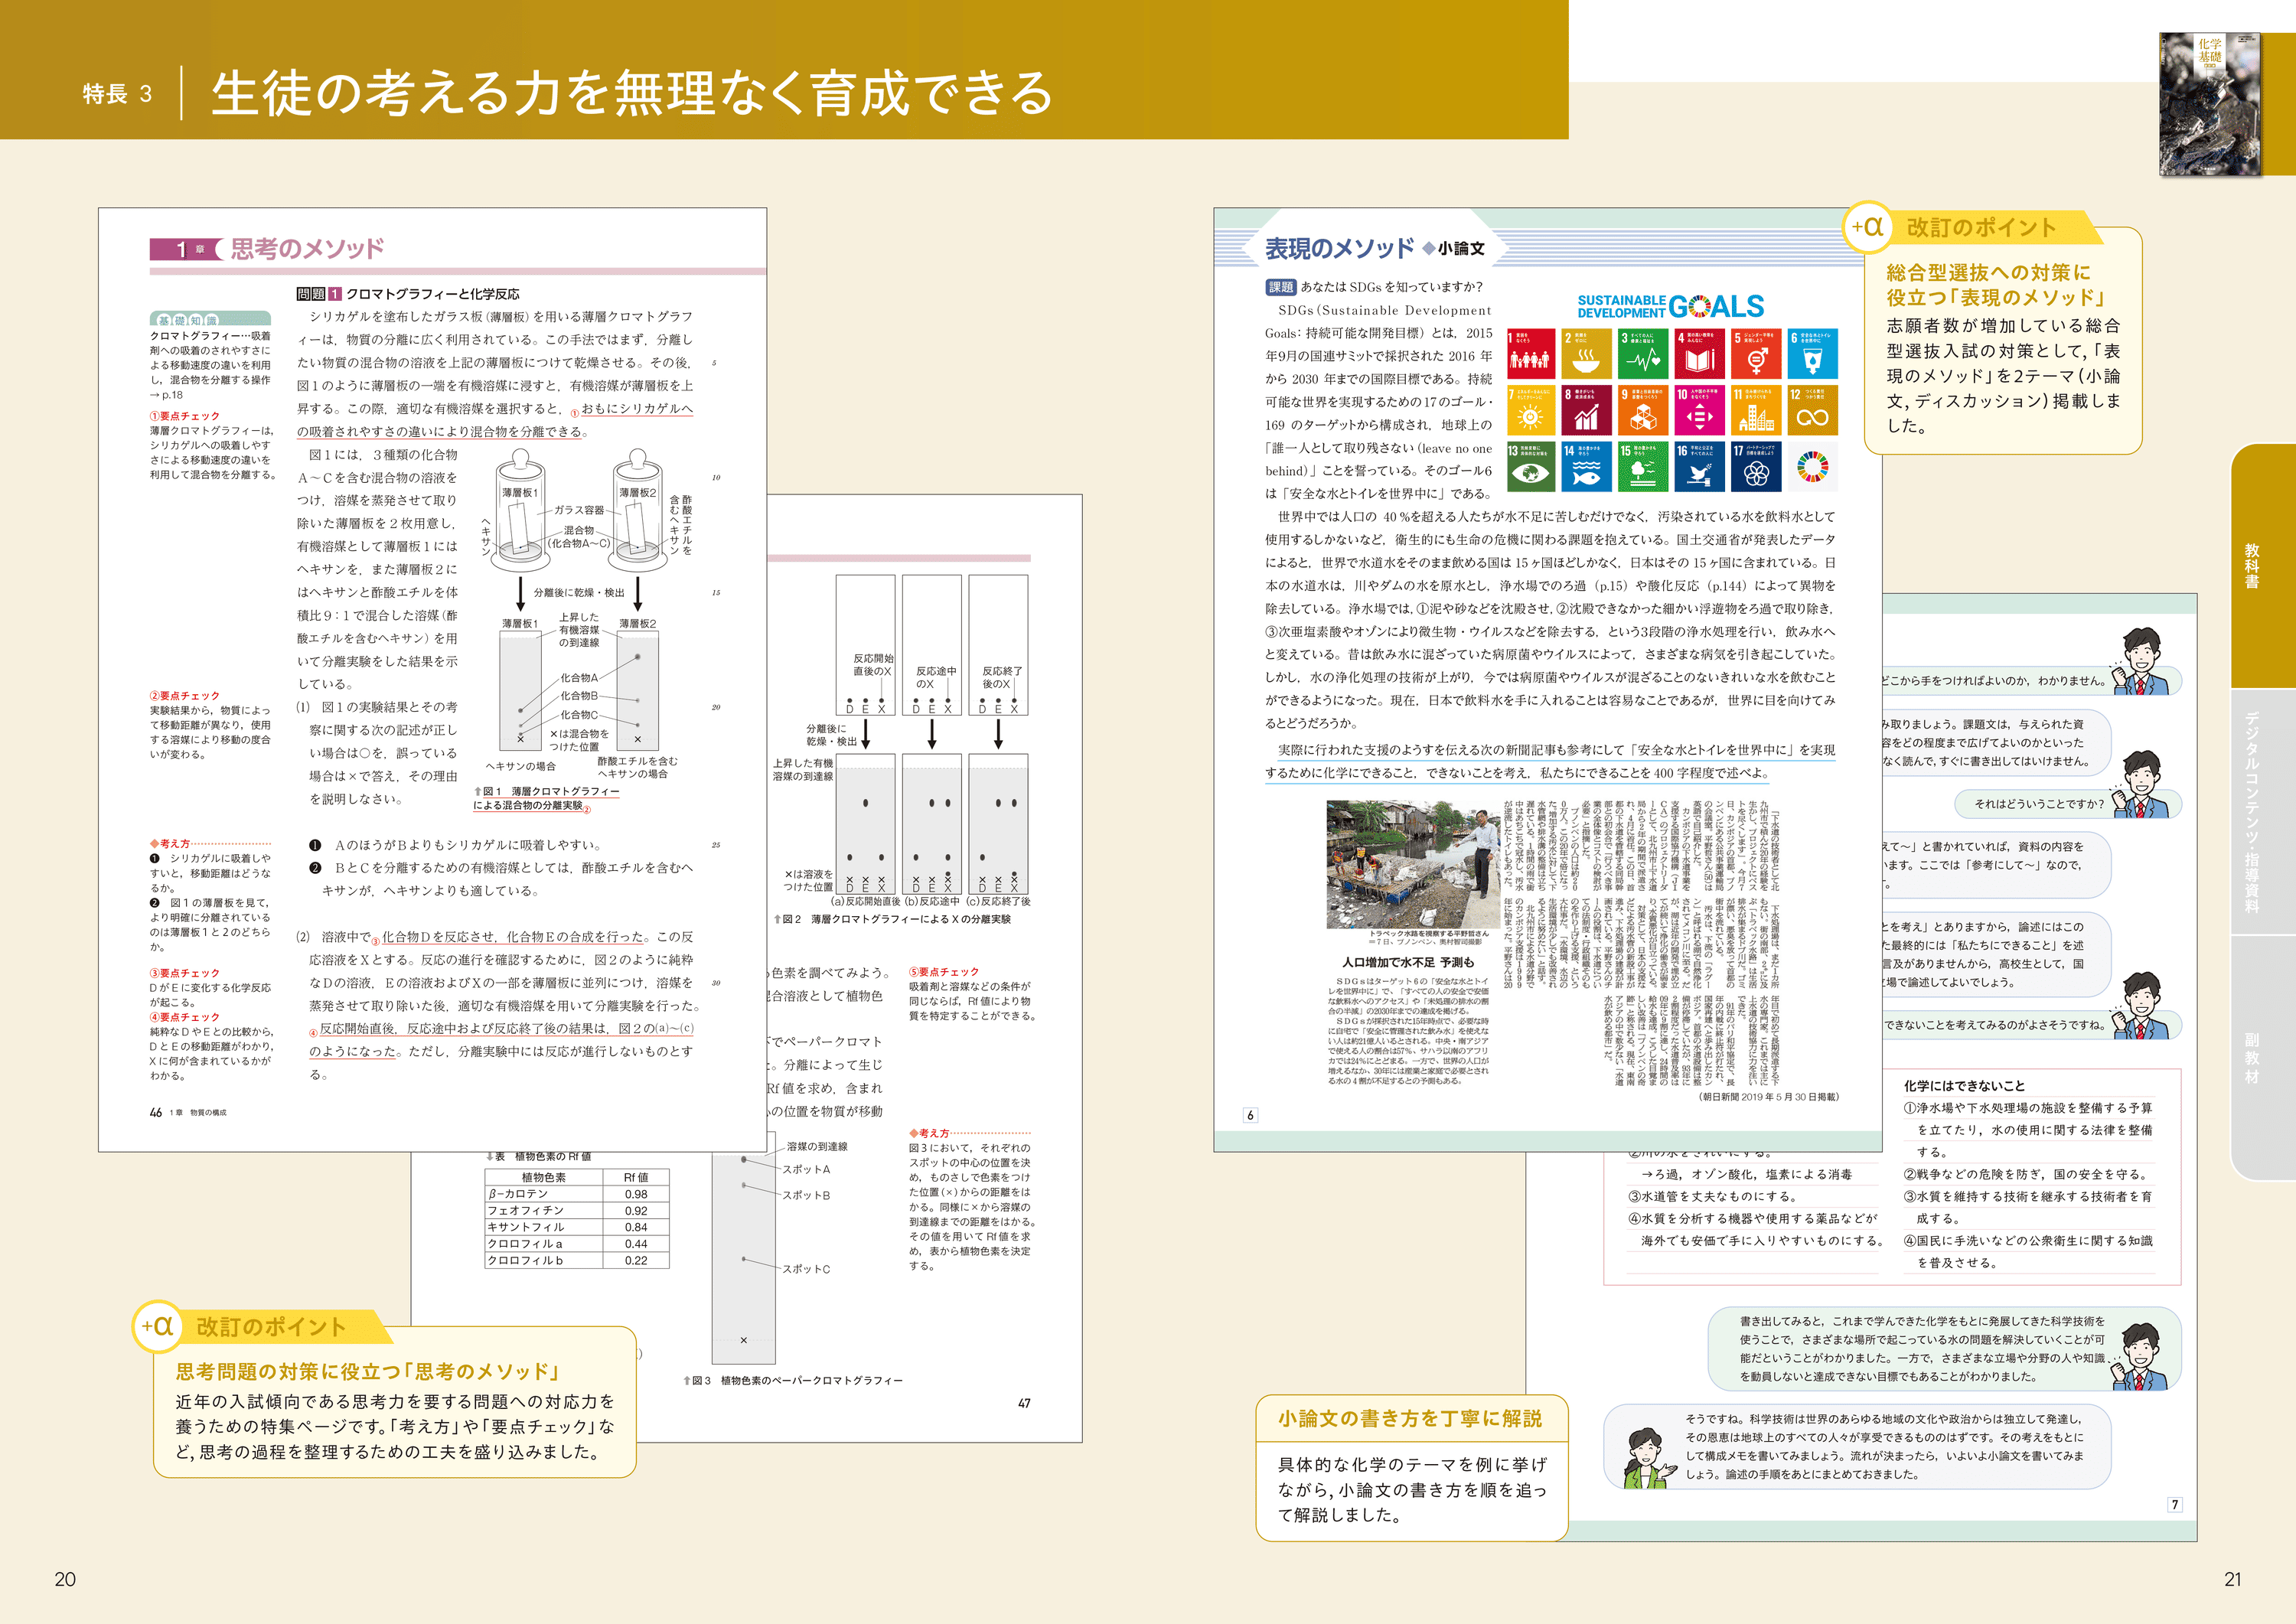Switch to the 副教材 side tab

point(2252,1058)
